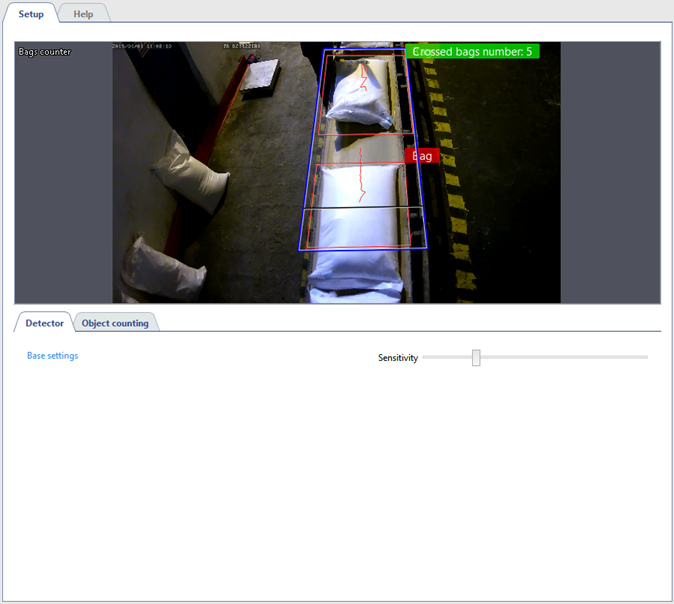Image resolution: width=674 pixels, height=604 pixels.
Task: Click the Sensitivity slider handle
Action: coord(476,357)
